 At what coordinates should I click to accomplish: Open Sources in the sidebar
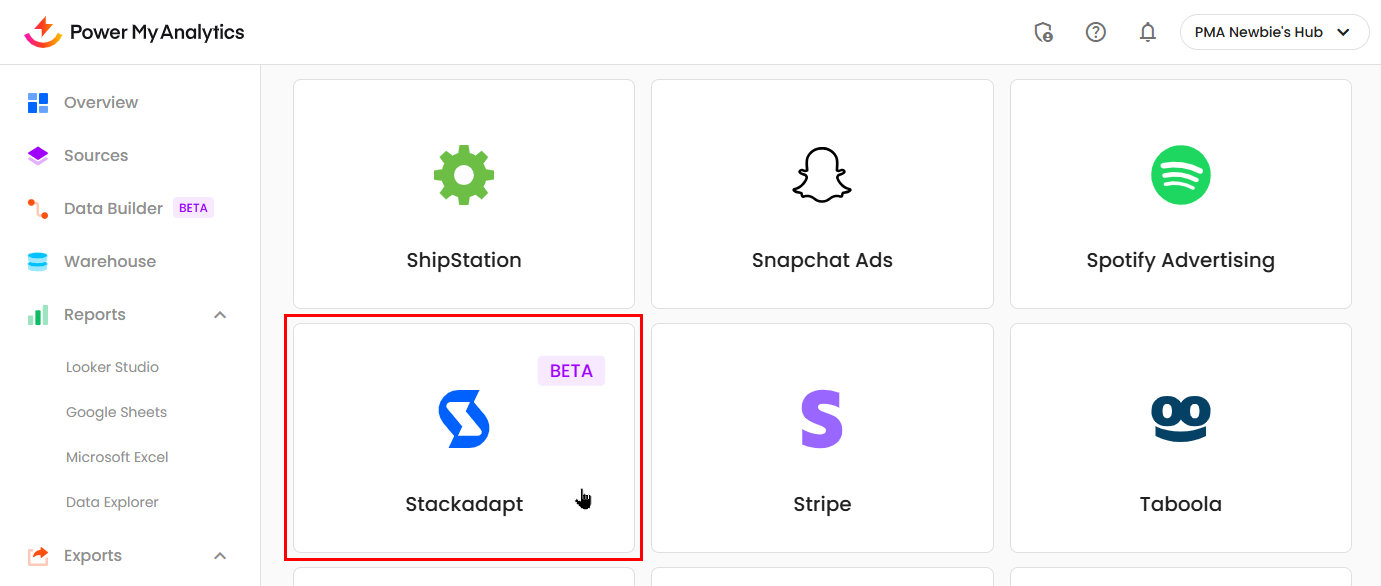(95, 156)
